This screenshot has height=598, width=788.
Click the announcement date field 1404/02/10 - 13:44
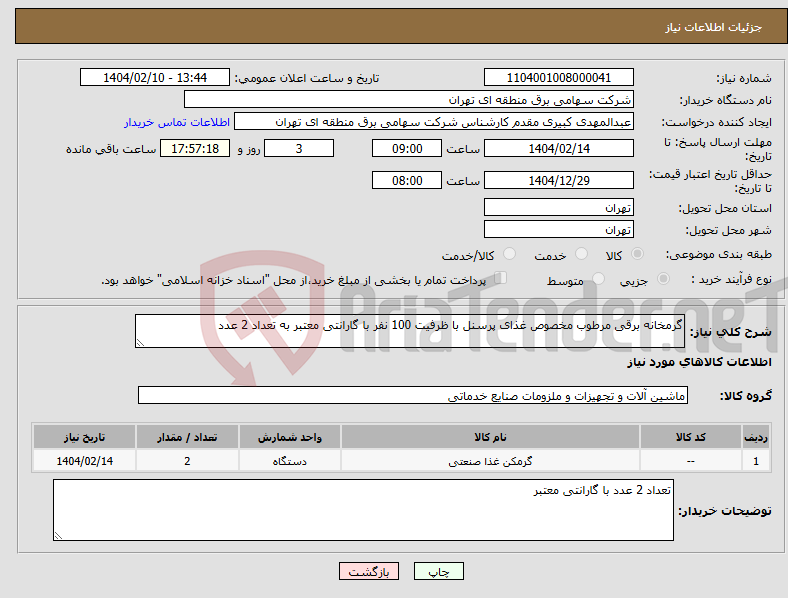pos(155,77)
